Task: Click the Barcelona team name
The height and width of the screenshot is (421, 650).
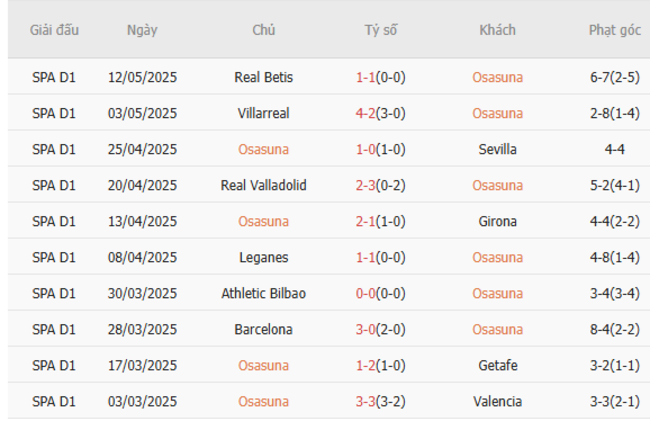Action: click(263, 329)
